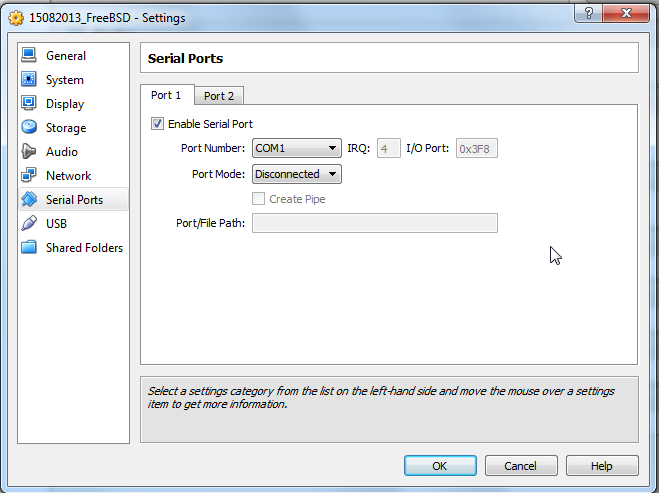Image resolution: width=659 pixels, height=493 pixels.
Task: Open the System category icon
Action: [x=29, y=80]
